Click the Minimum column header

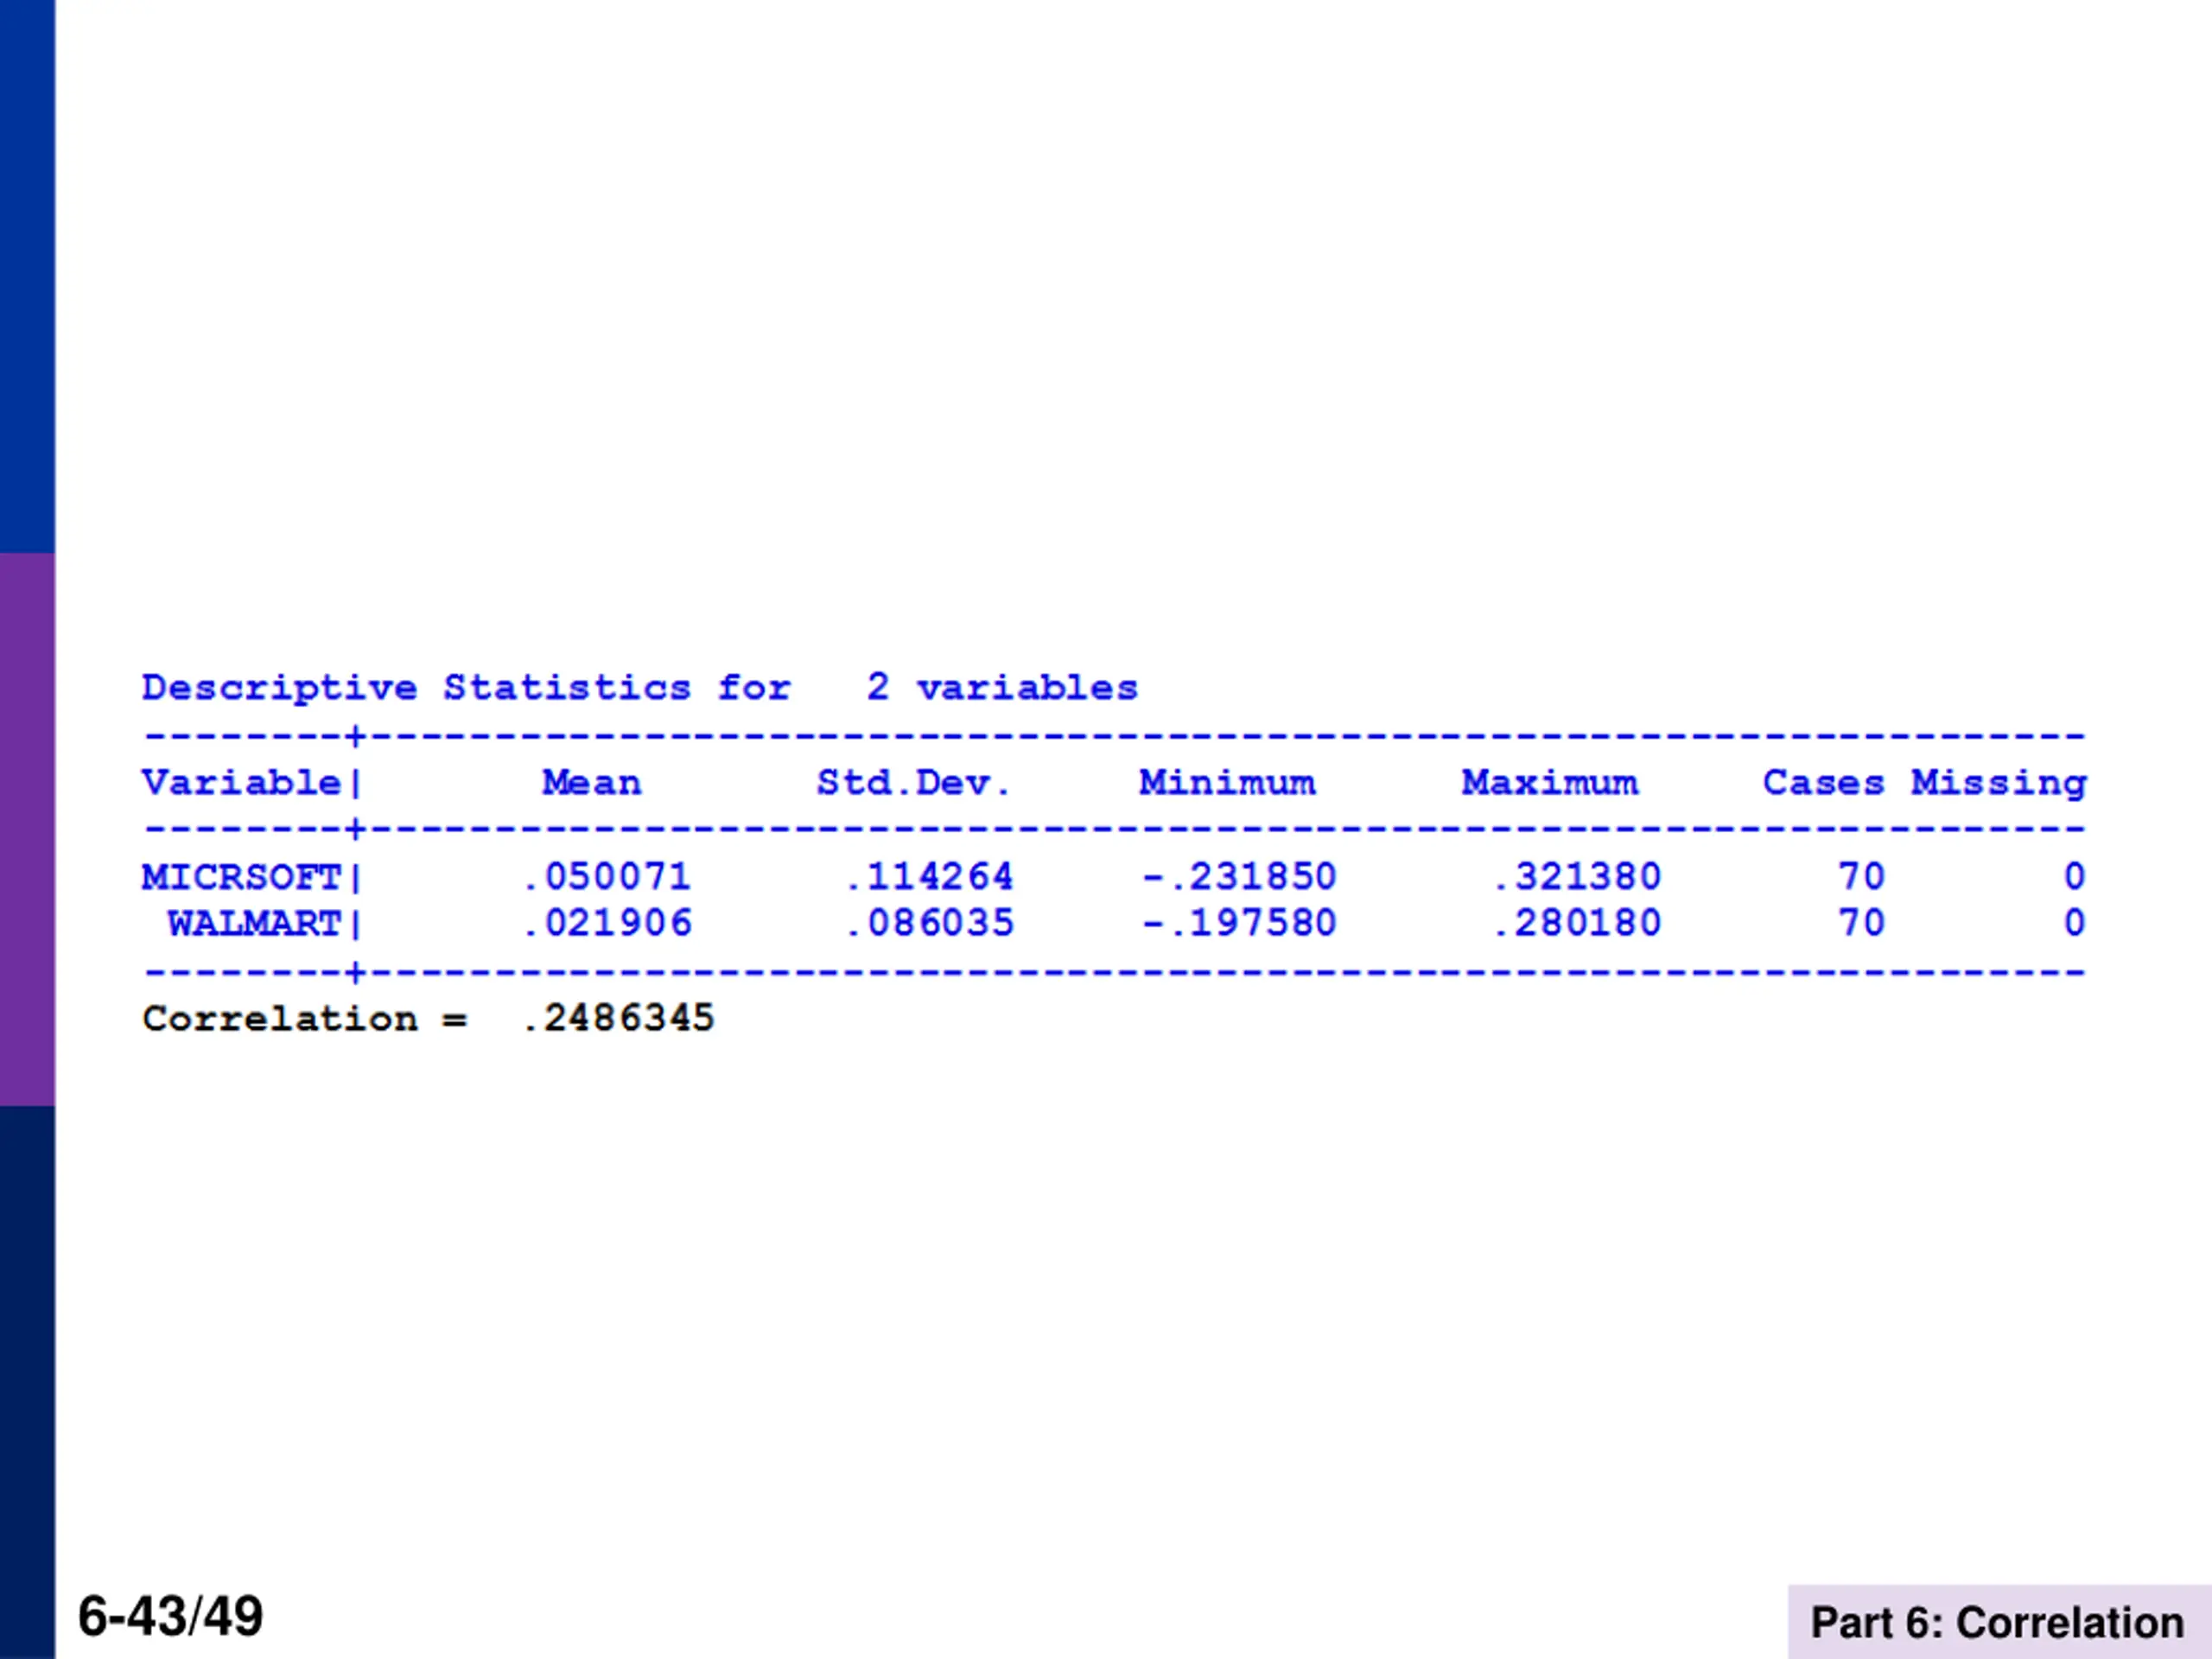coord(1227,782)
